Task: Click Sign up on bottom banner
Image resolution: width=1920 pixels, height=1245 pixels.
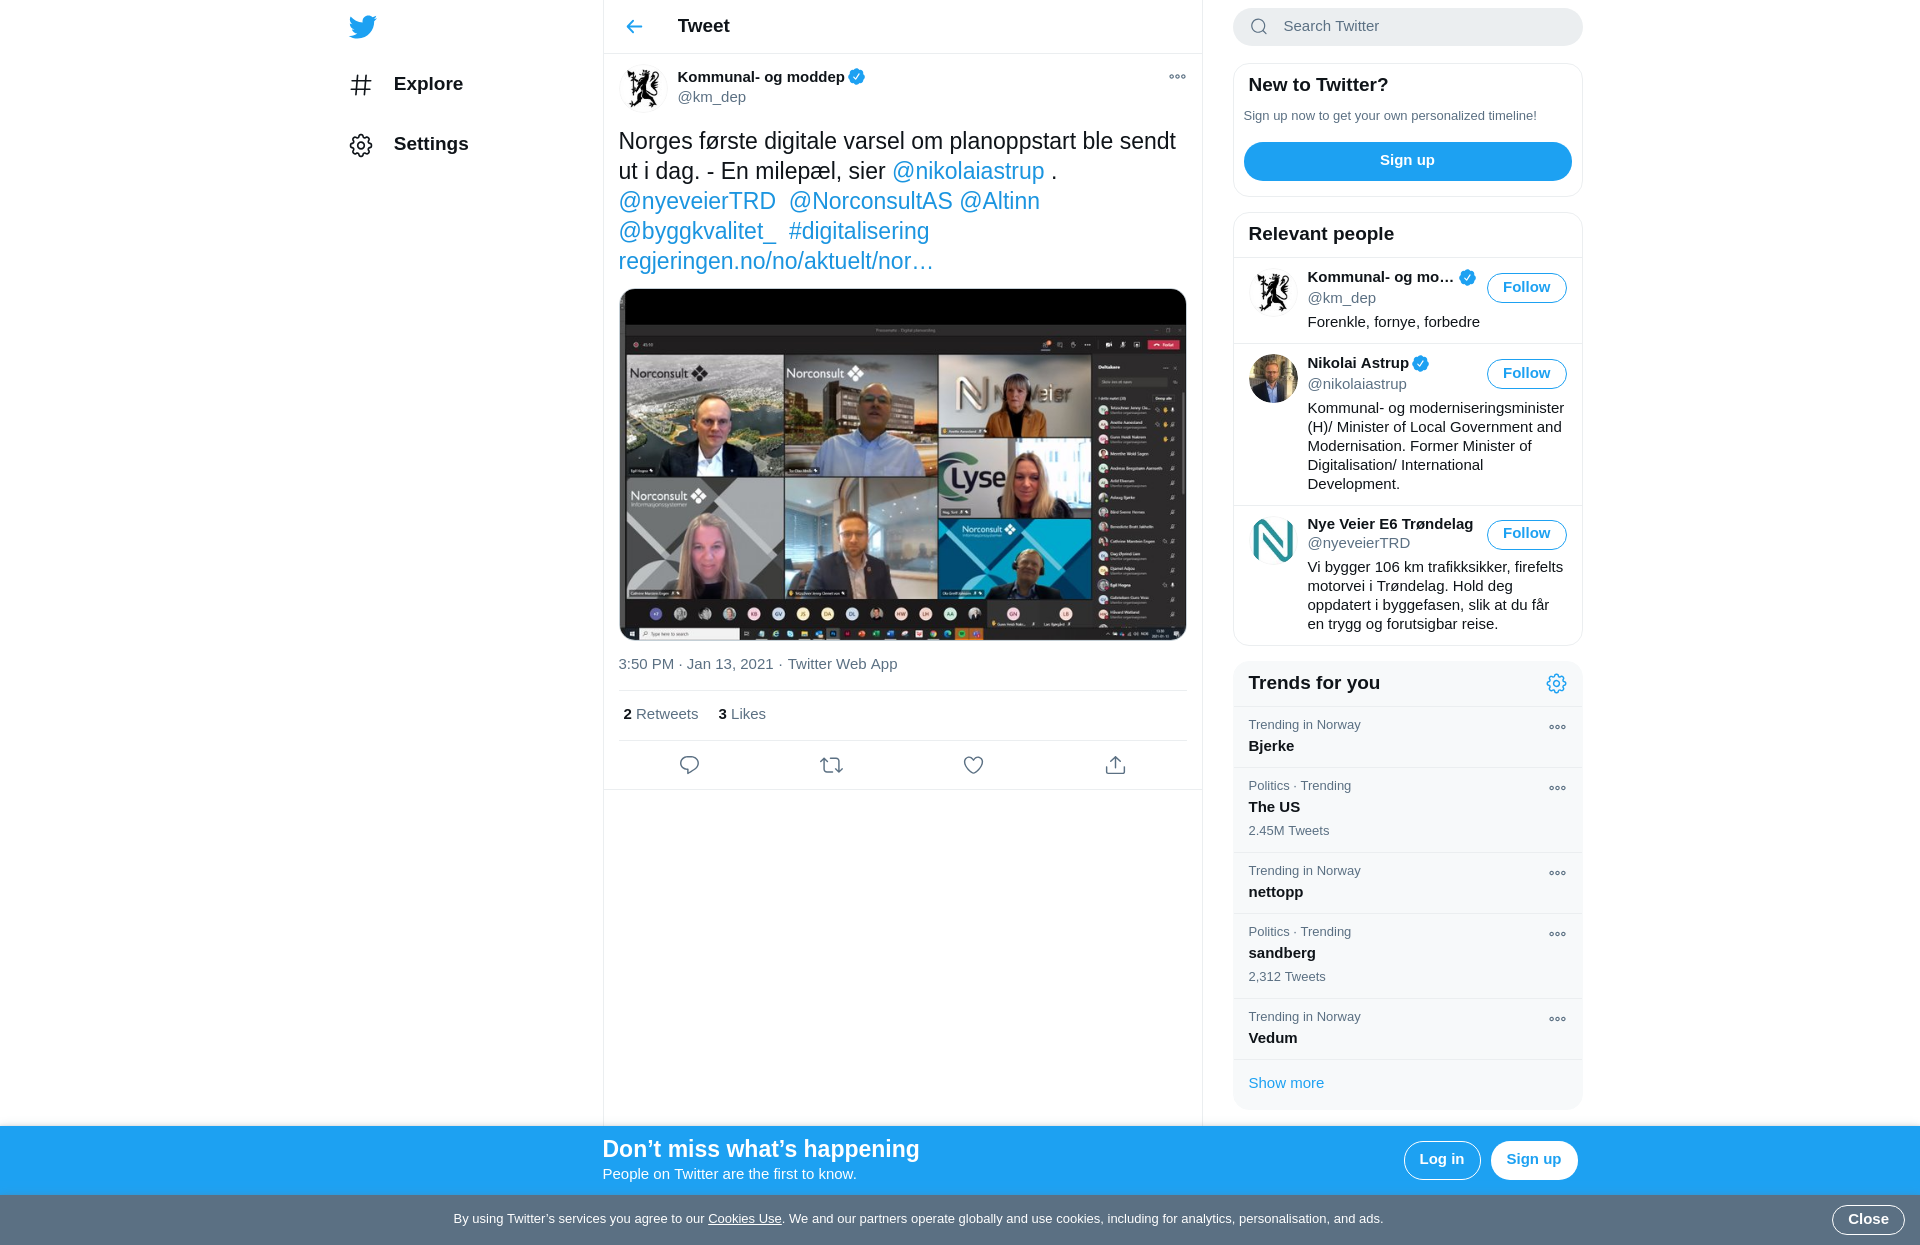Action: tap(1533, 1160)
